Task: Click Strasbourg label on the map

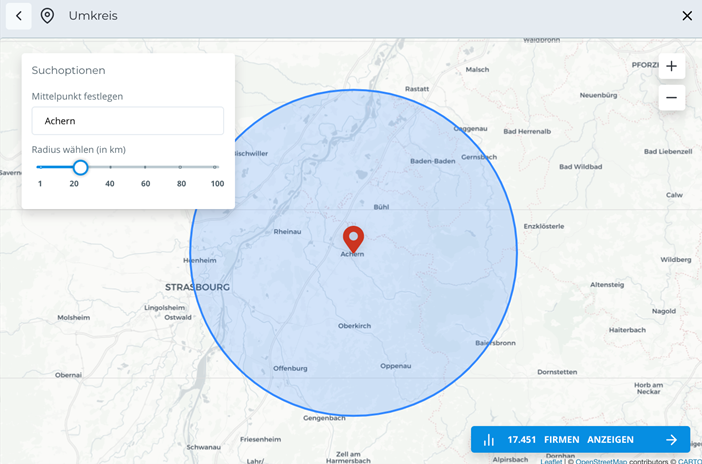Action: coord(197,287)
